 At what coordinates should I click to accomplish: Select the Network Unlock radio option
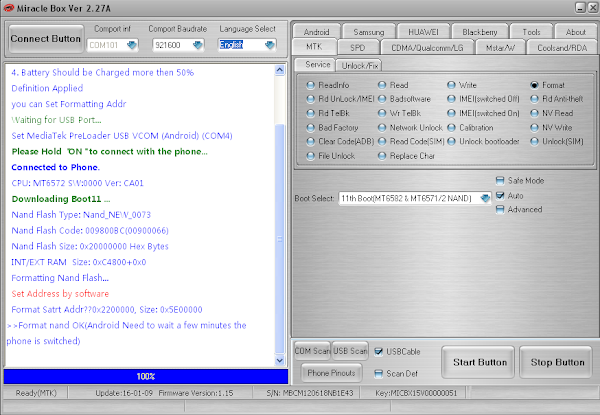coord(382,127)
